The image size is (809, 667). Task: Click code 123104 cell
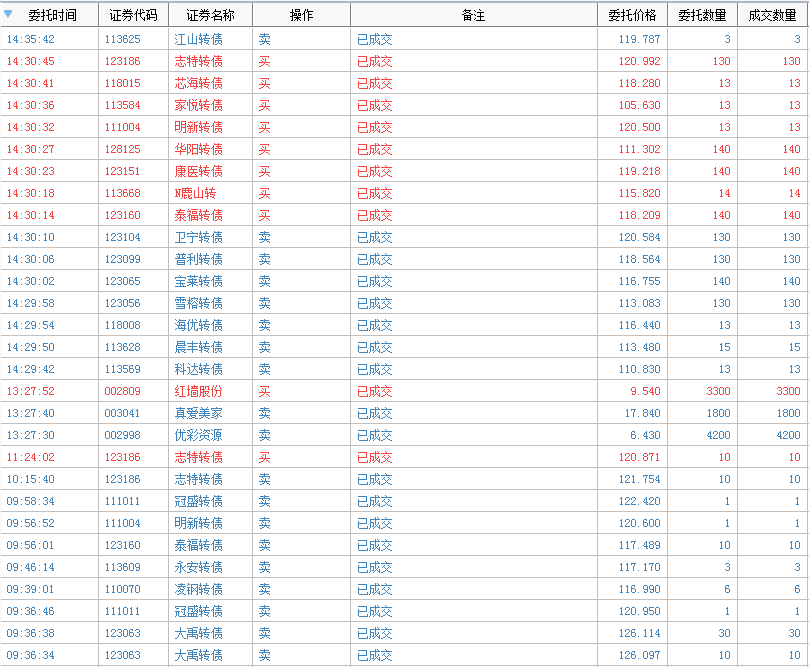122,237
